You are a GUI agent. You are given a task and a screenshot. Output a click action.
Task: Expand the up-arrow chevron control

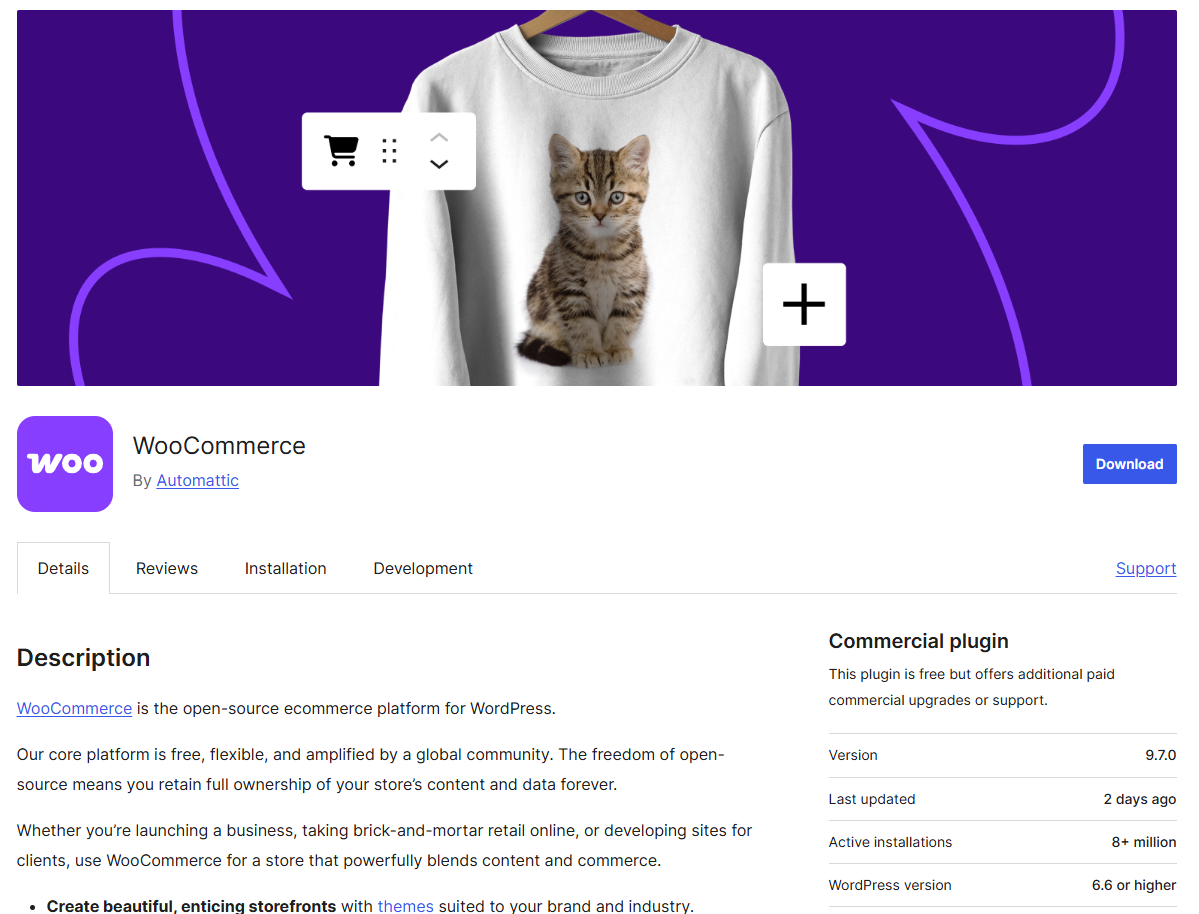(x=438, y=137)
